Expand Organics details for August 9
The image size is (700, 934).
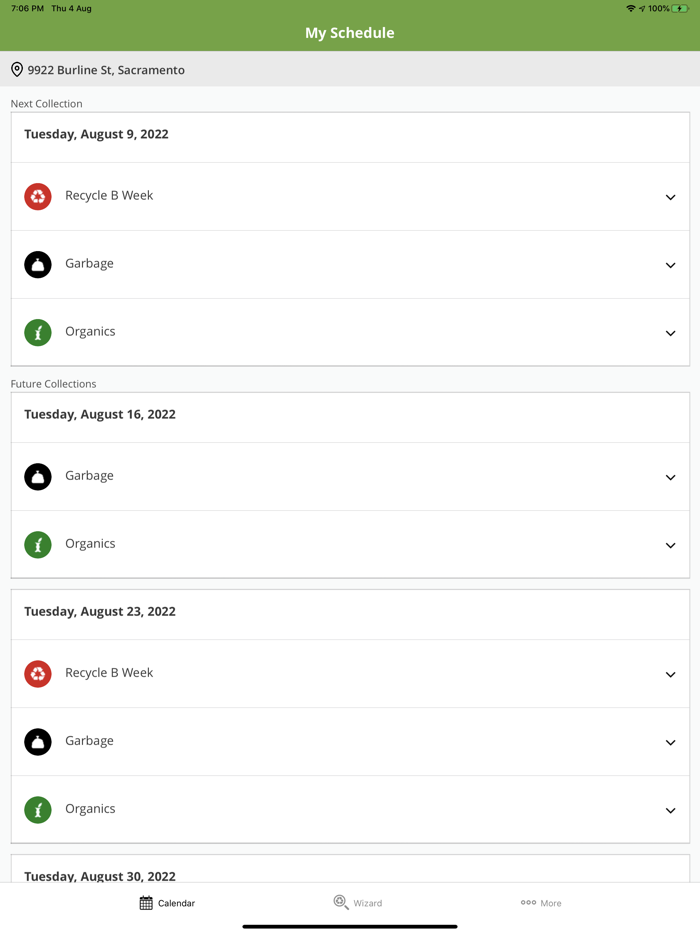670,333
